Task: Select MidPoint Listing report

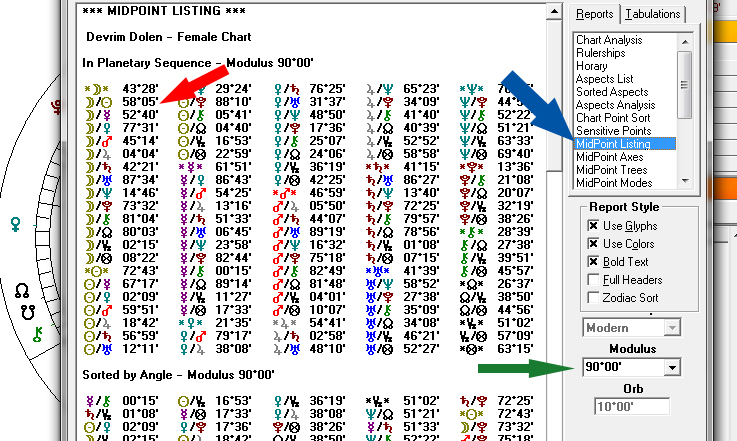Action: (625, 144)
